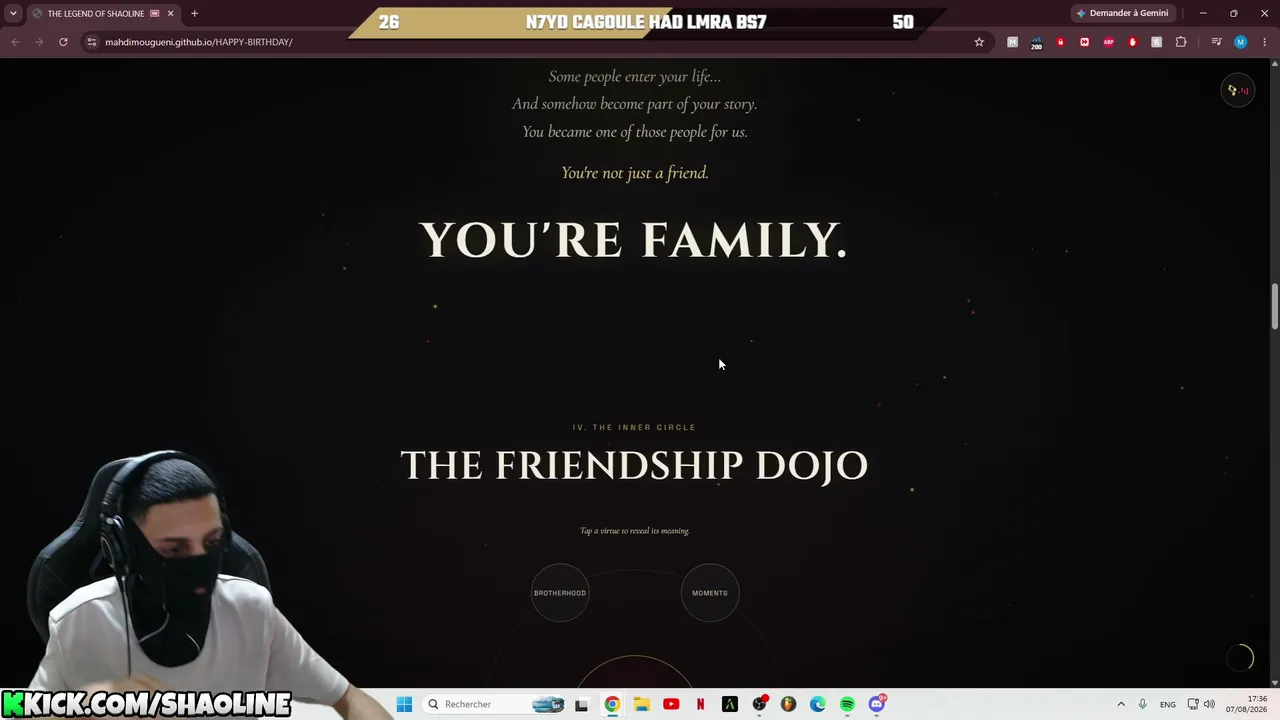Click 'Some people enter your life...' line

pyautogui.click(x=635, y=77)
